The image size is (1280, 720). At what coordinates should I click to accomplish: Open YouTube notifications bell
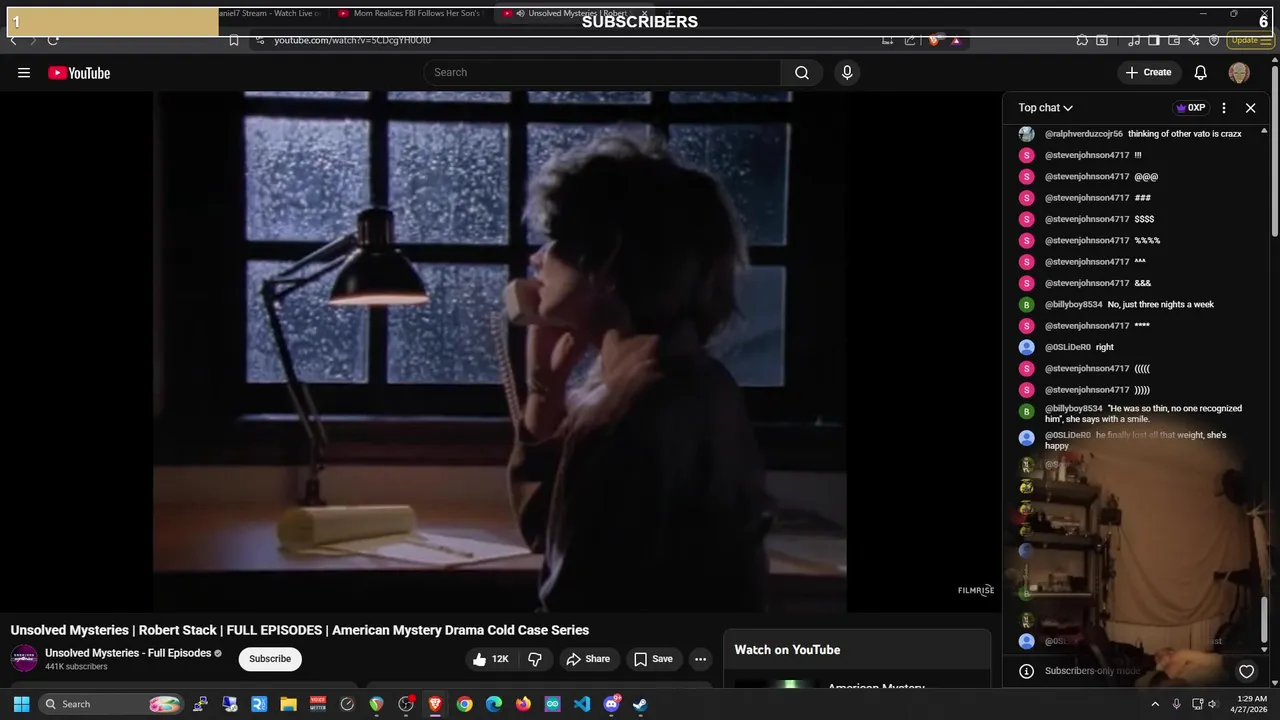coord(1201,72)
